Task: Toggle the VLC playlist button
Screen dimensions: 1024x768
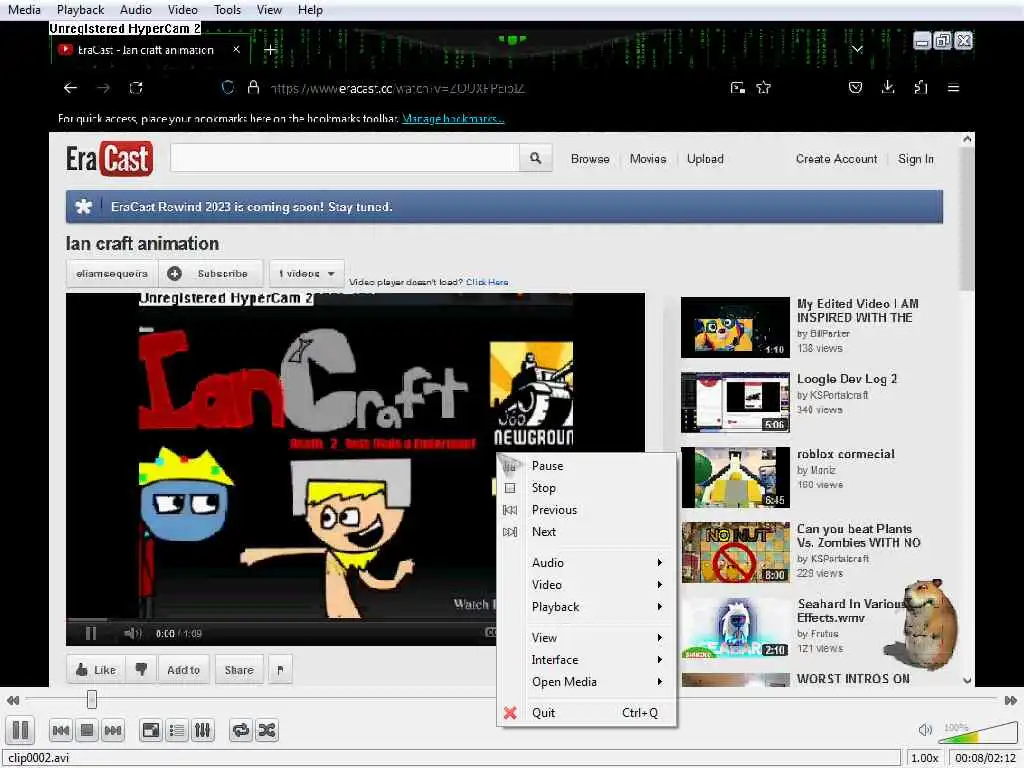Action: pos(177,730)
